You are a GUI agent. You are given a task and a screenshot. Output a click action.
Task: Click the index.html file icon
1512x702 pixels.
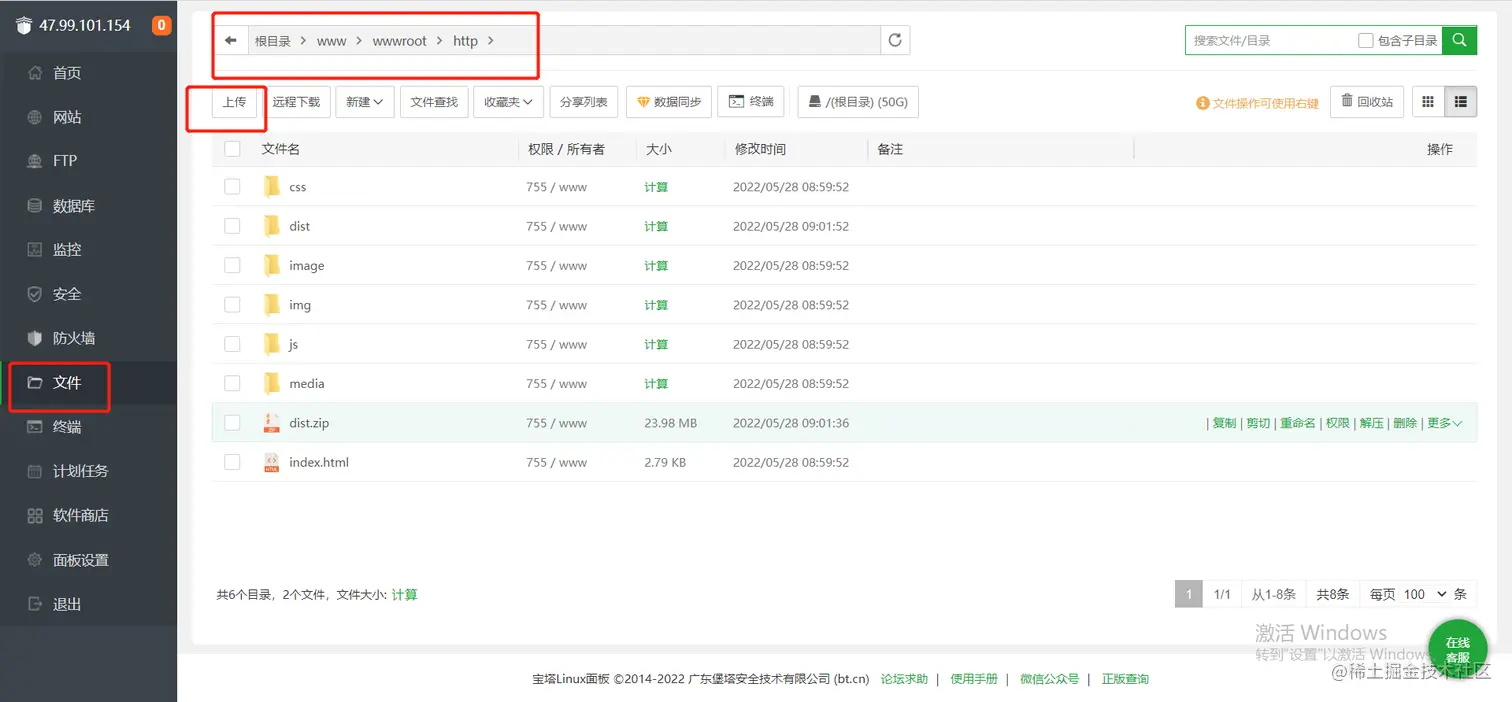pyautogui.click(x=271, y=462)
